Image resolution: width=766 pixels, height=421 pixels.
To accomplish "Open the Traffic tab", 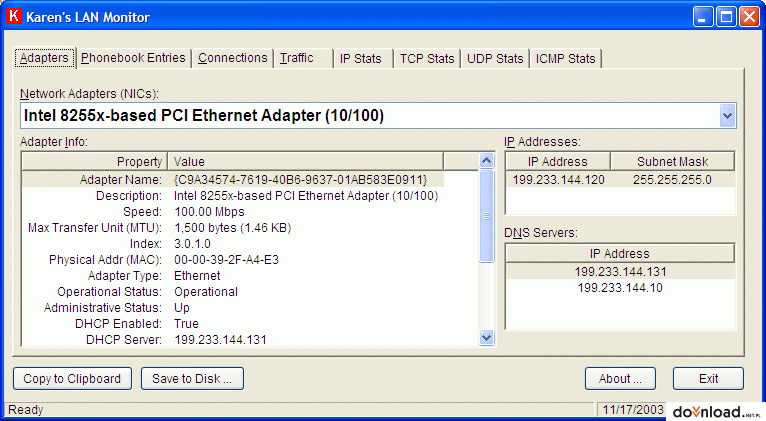I will point(303,58).
